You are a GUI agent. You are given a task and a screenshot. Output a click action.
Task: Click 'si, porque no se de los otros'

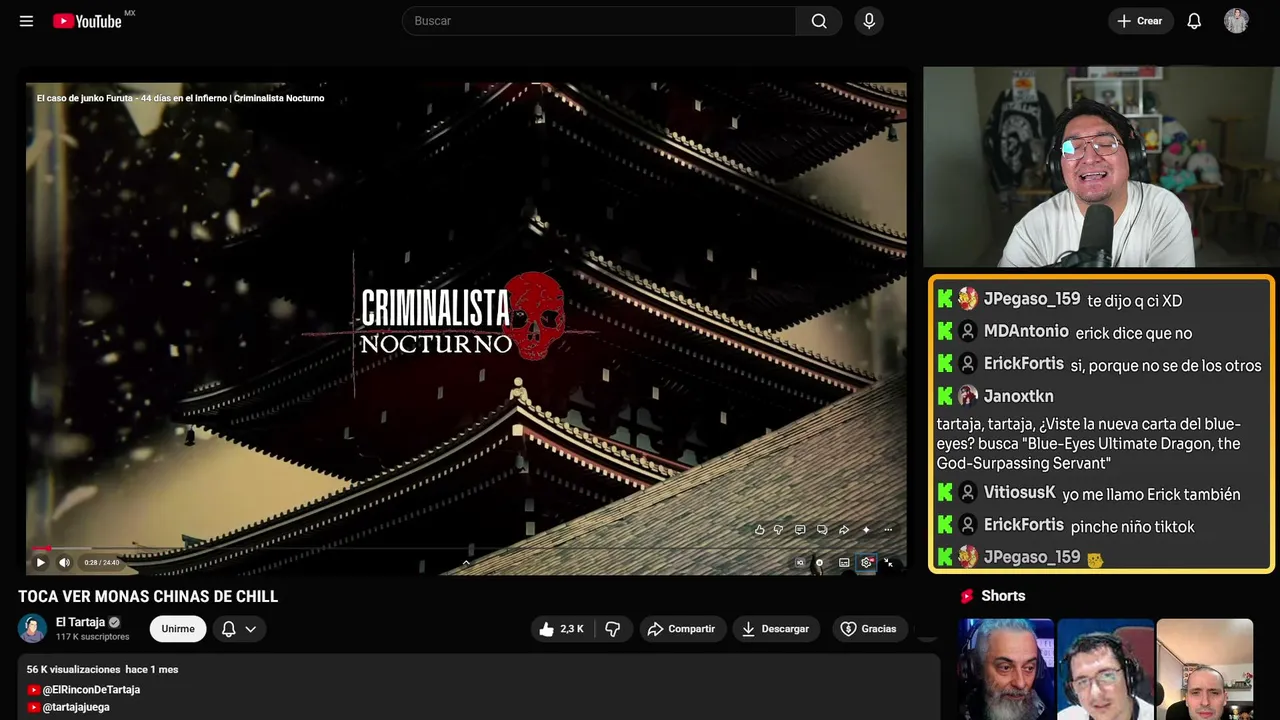[x=1166, y=365]
